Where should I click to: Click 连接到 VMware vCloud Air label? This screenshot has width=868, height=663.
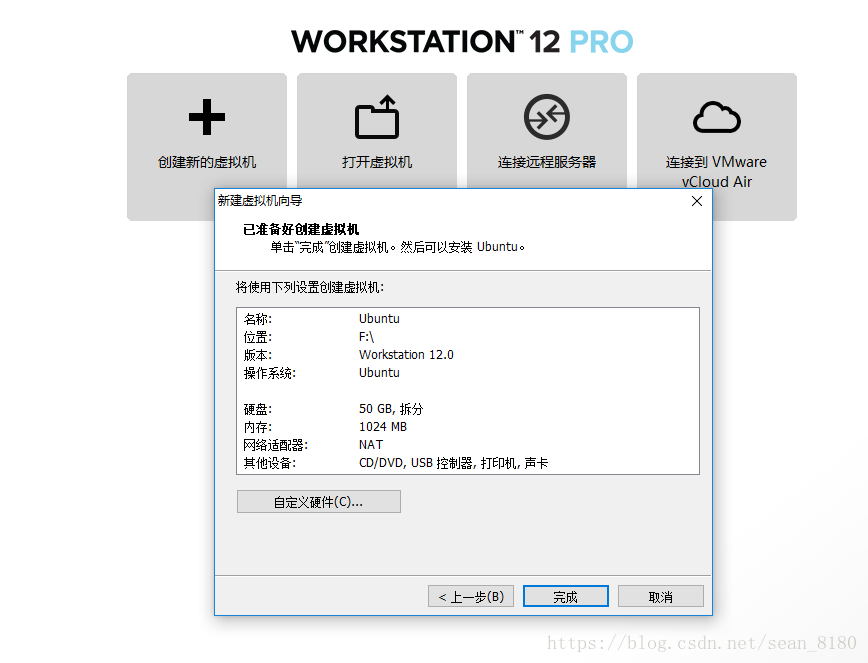tap(716, 172)
